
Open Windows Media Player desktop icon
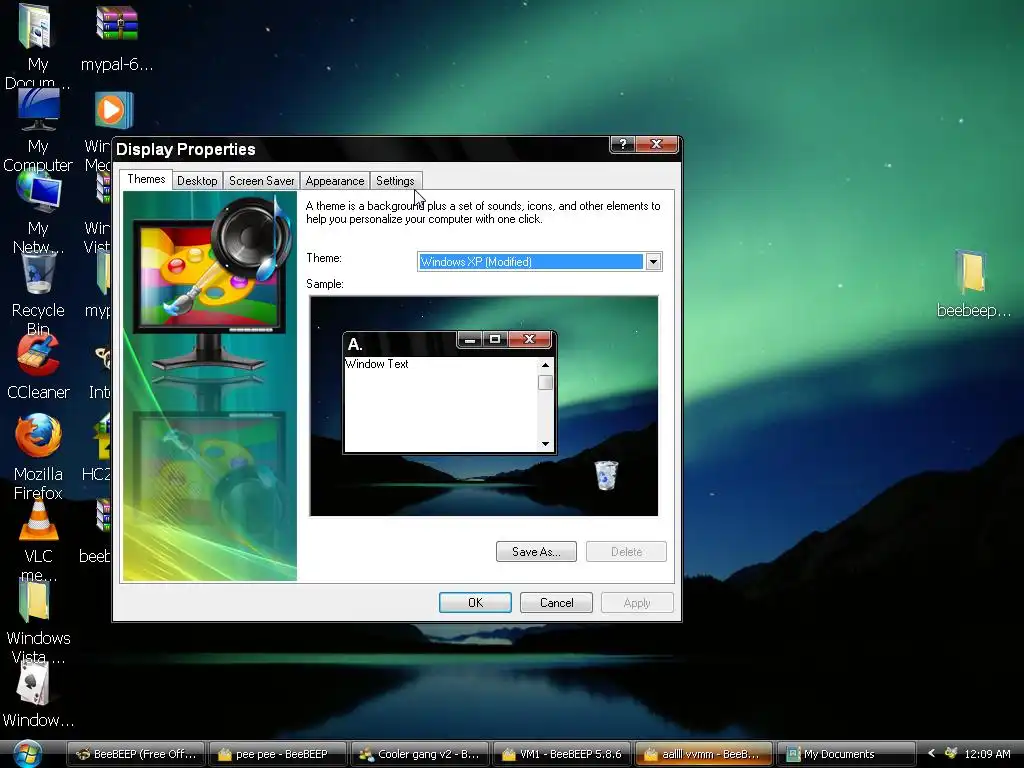(114, 111)
